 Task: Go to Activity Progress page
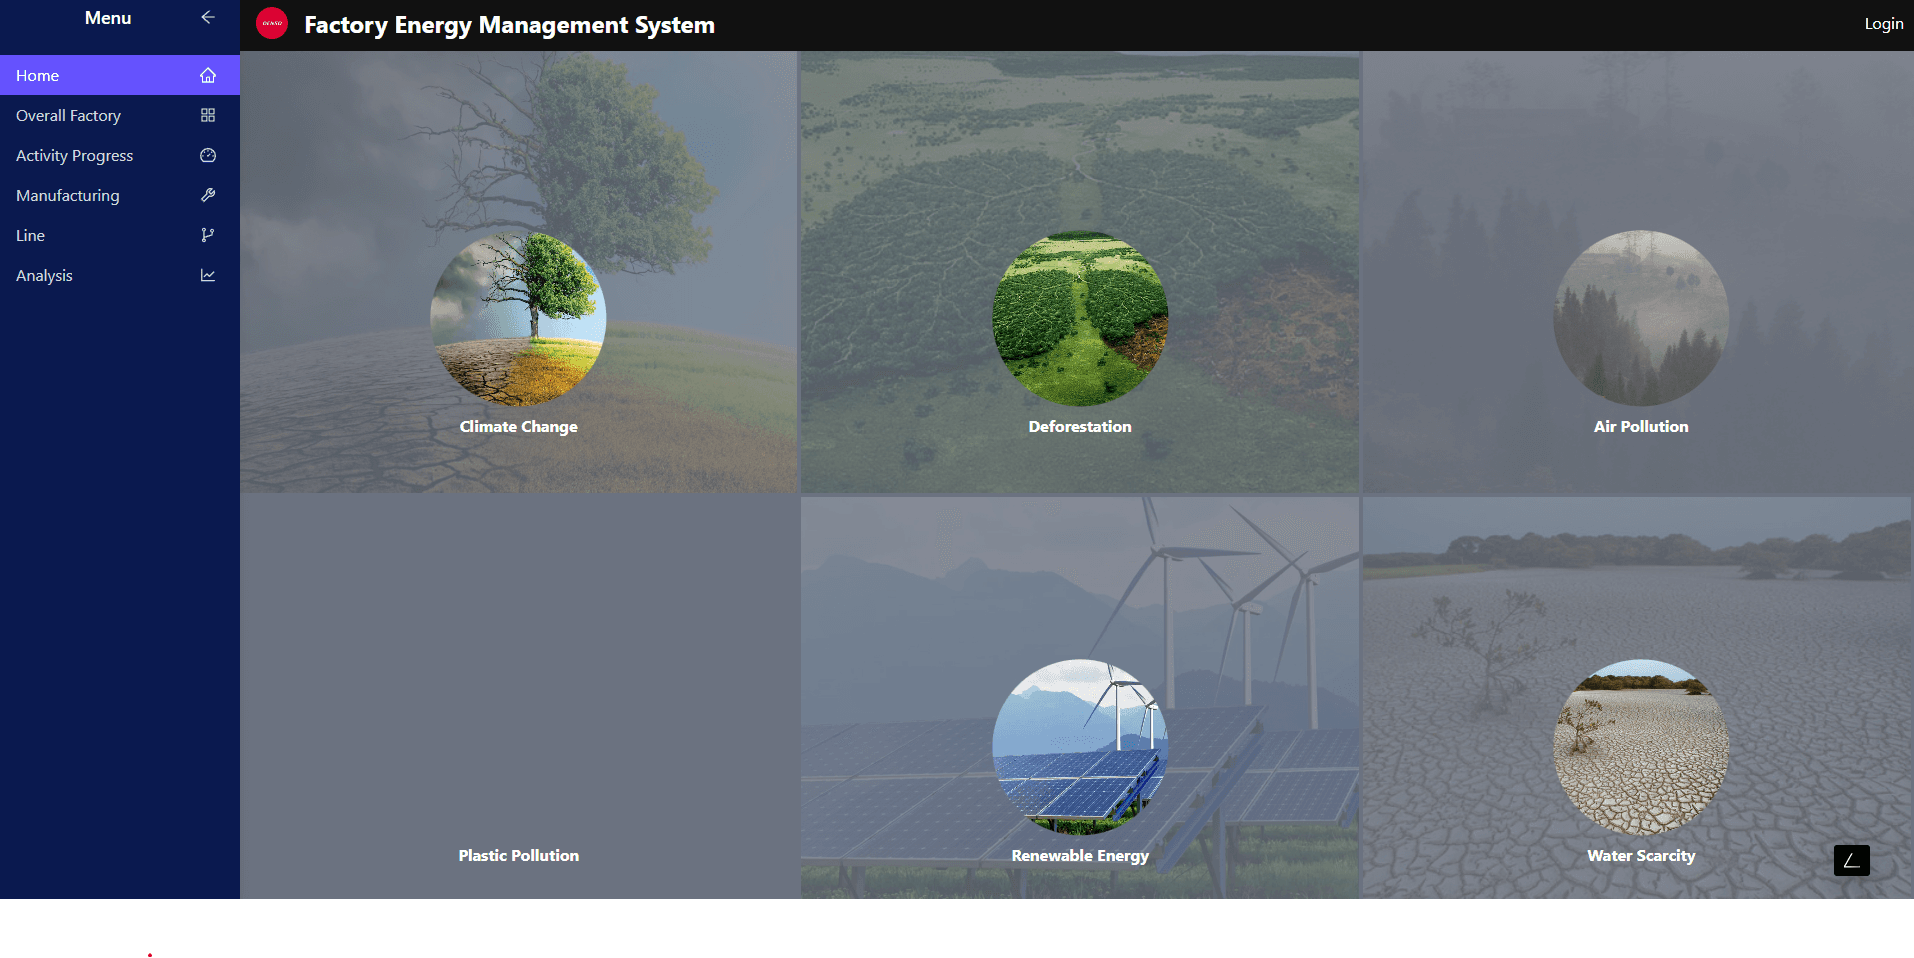[x=120, y=155]
